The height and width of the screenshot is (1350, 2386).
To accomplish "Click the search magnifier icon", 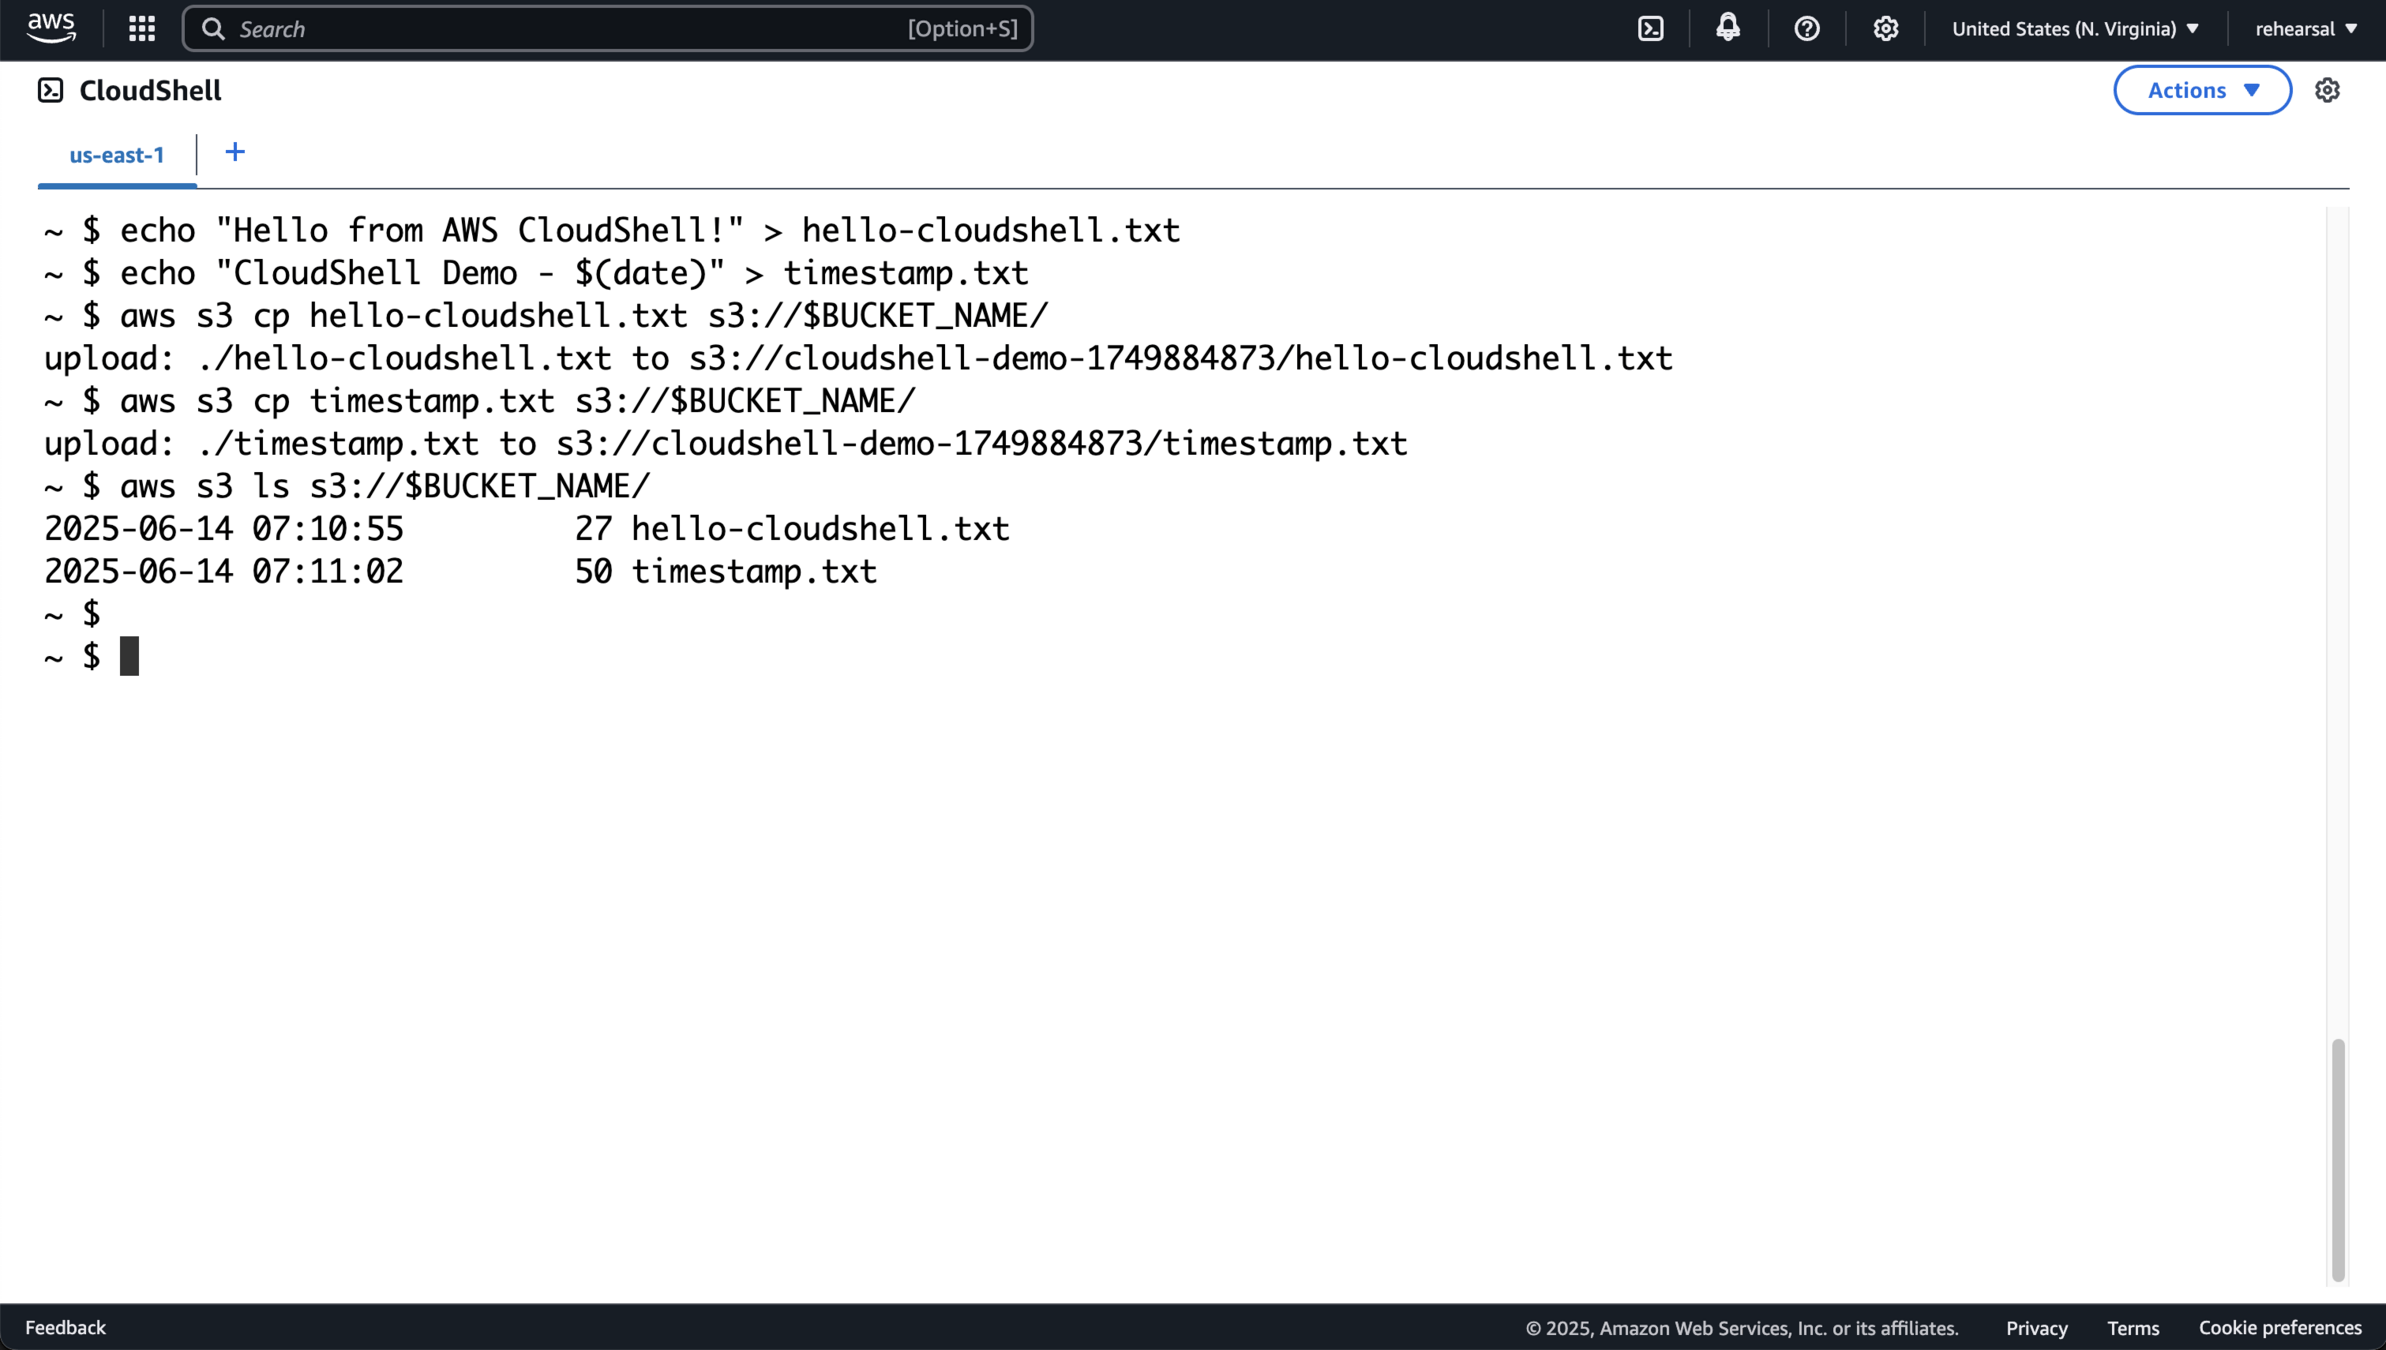I will 213,28.
